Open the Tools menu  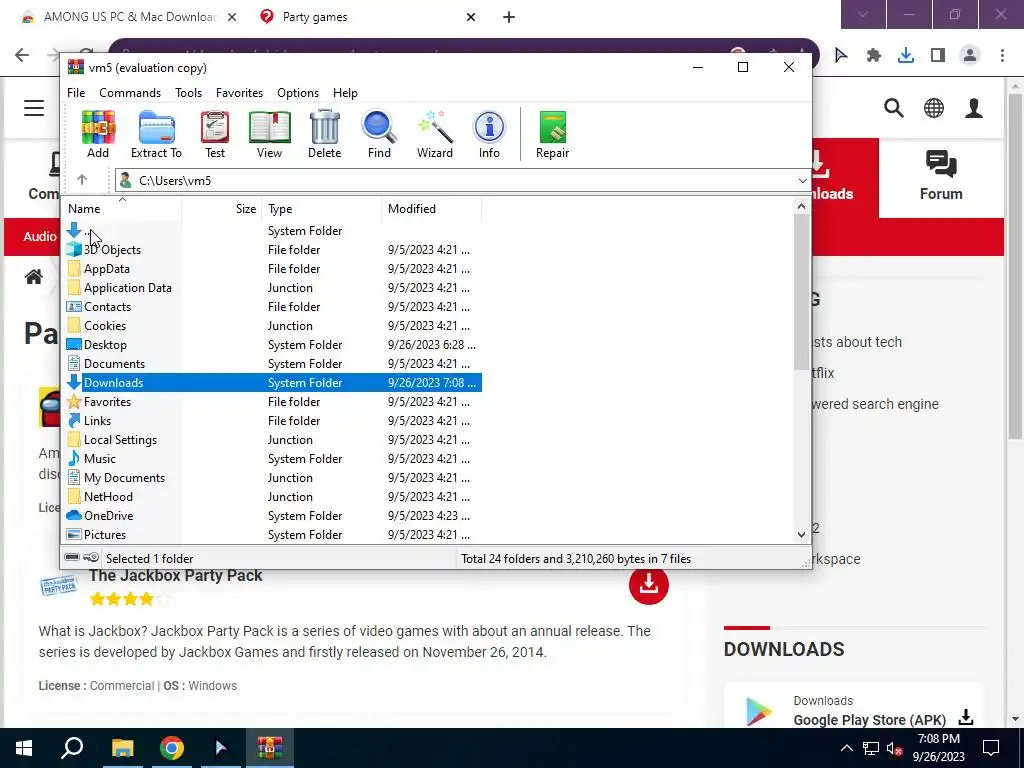pyautogui.click(x=188, y=93)
